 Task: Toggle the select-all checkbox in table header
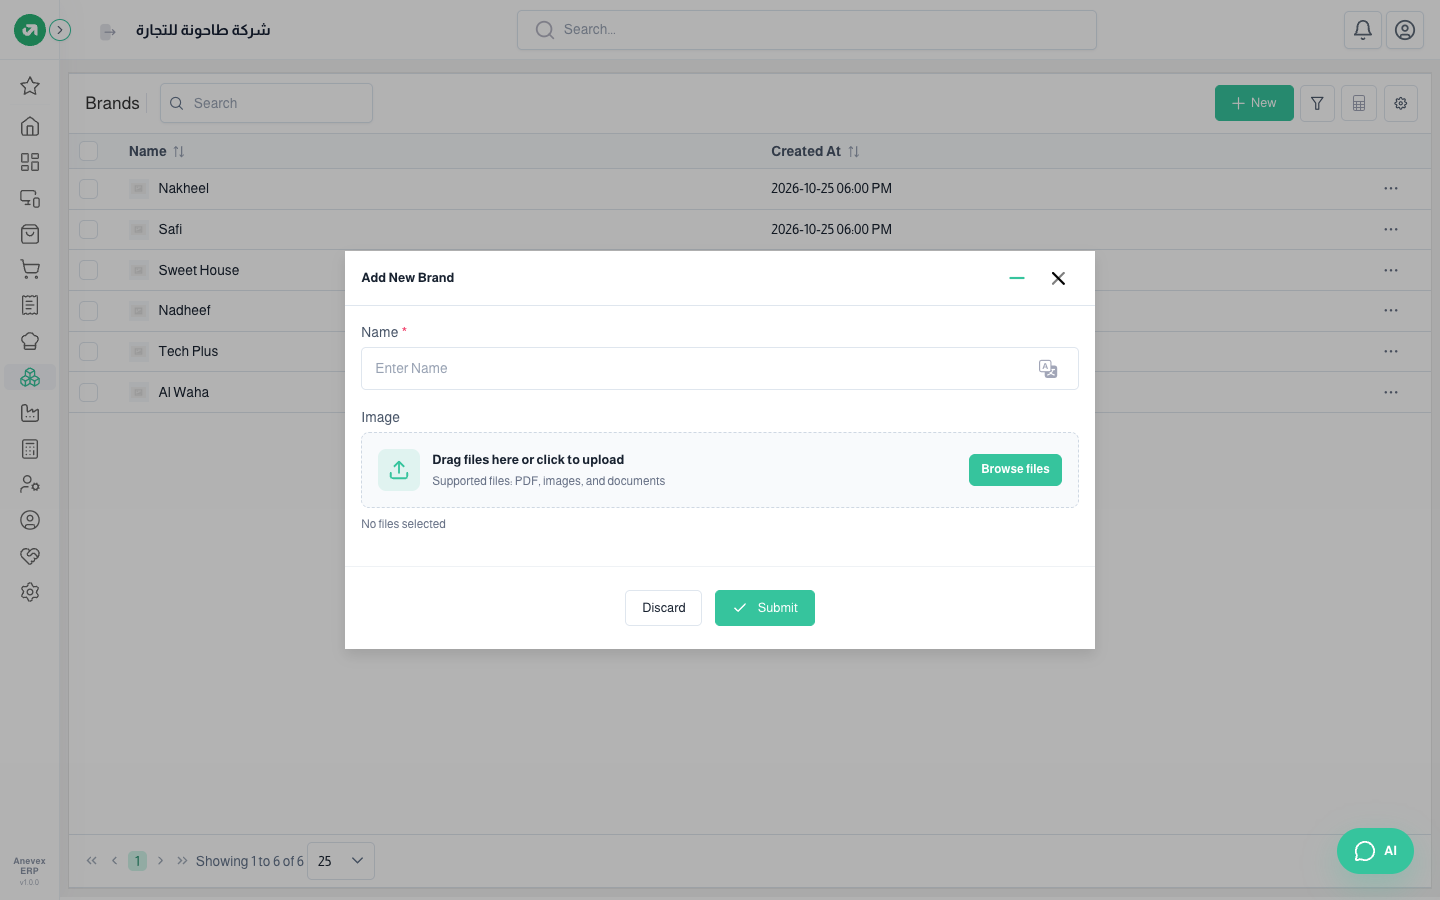click(x=89, y=151)
